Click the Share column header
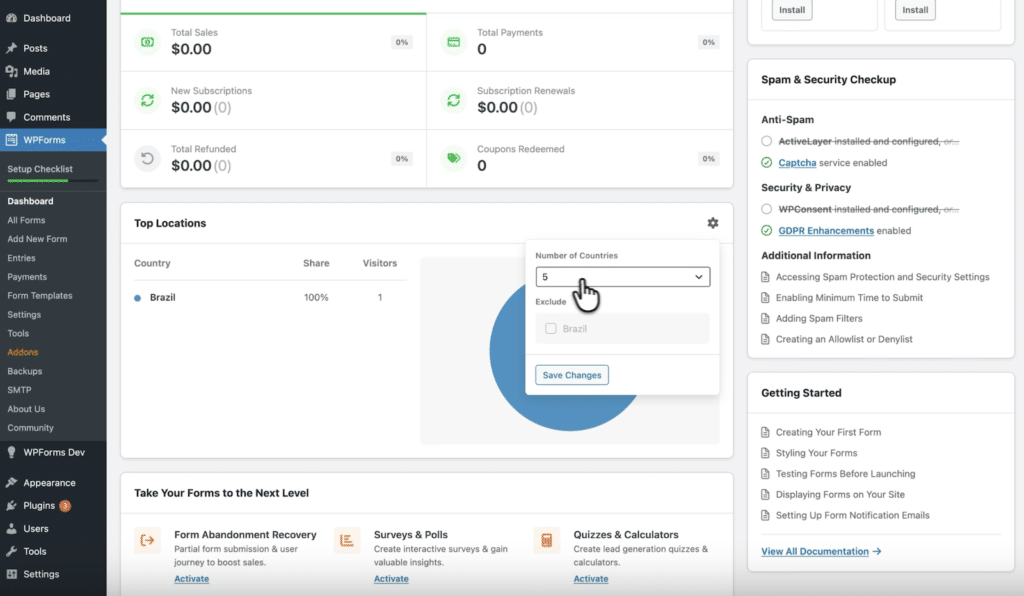1024x596 pixels. (x=316, y=263)
